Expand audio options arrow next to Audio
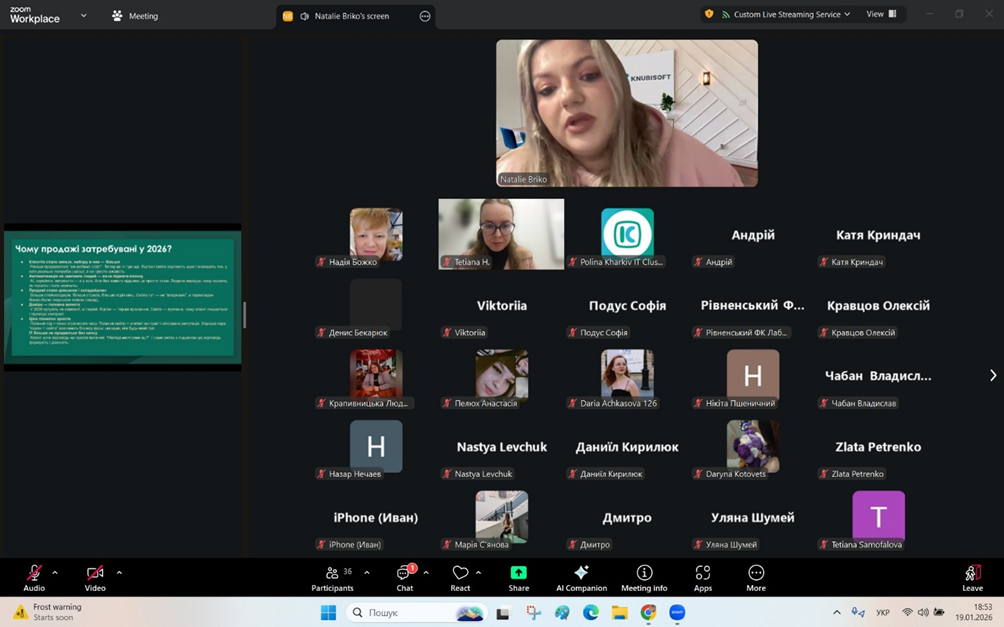 [55, 573]
